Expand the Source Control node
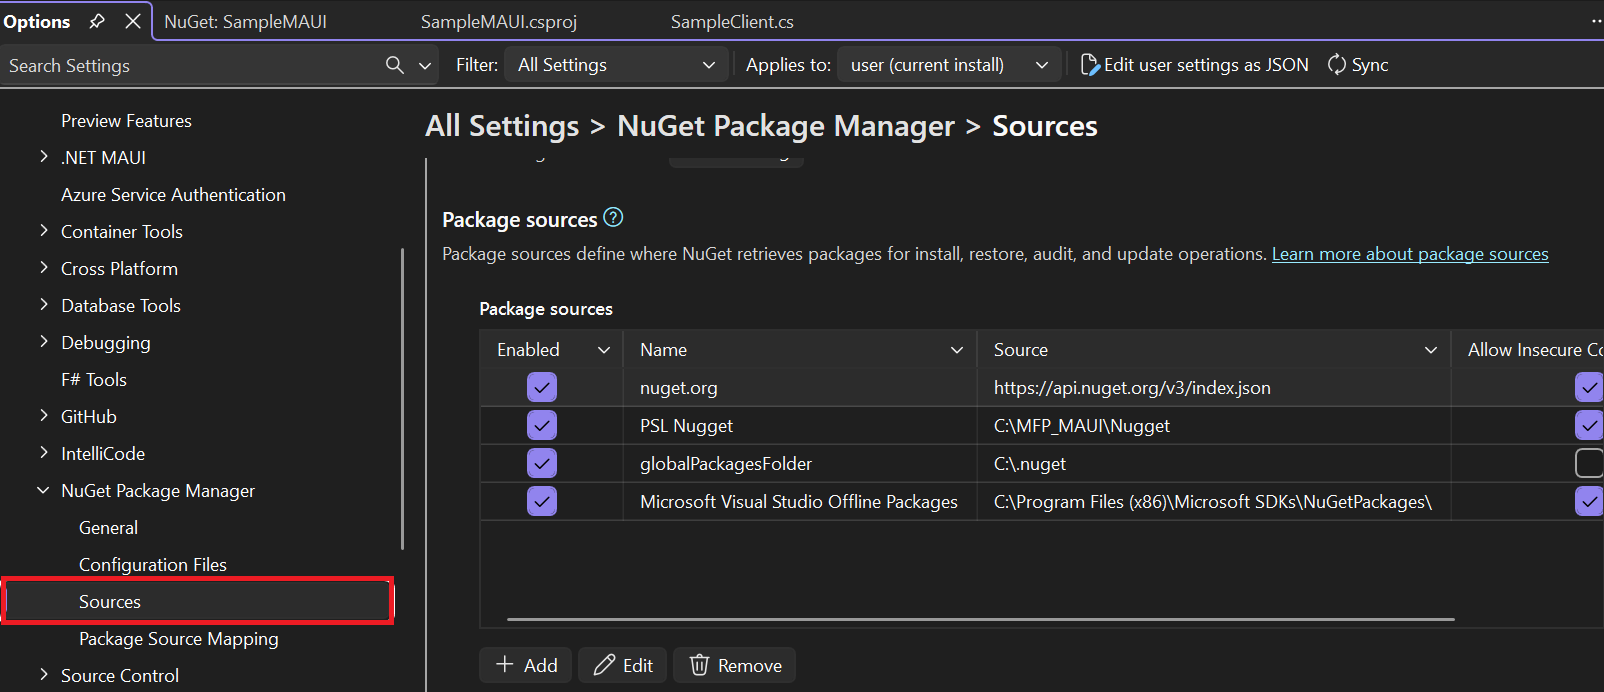This screenshot has height=692, width=1604. coord(43,675)
